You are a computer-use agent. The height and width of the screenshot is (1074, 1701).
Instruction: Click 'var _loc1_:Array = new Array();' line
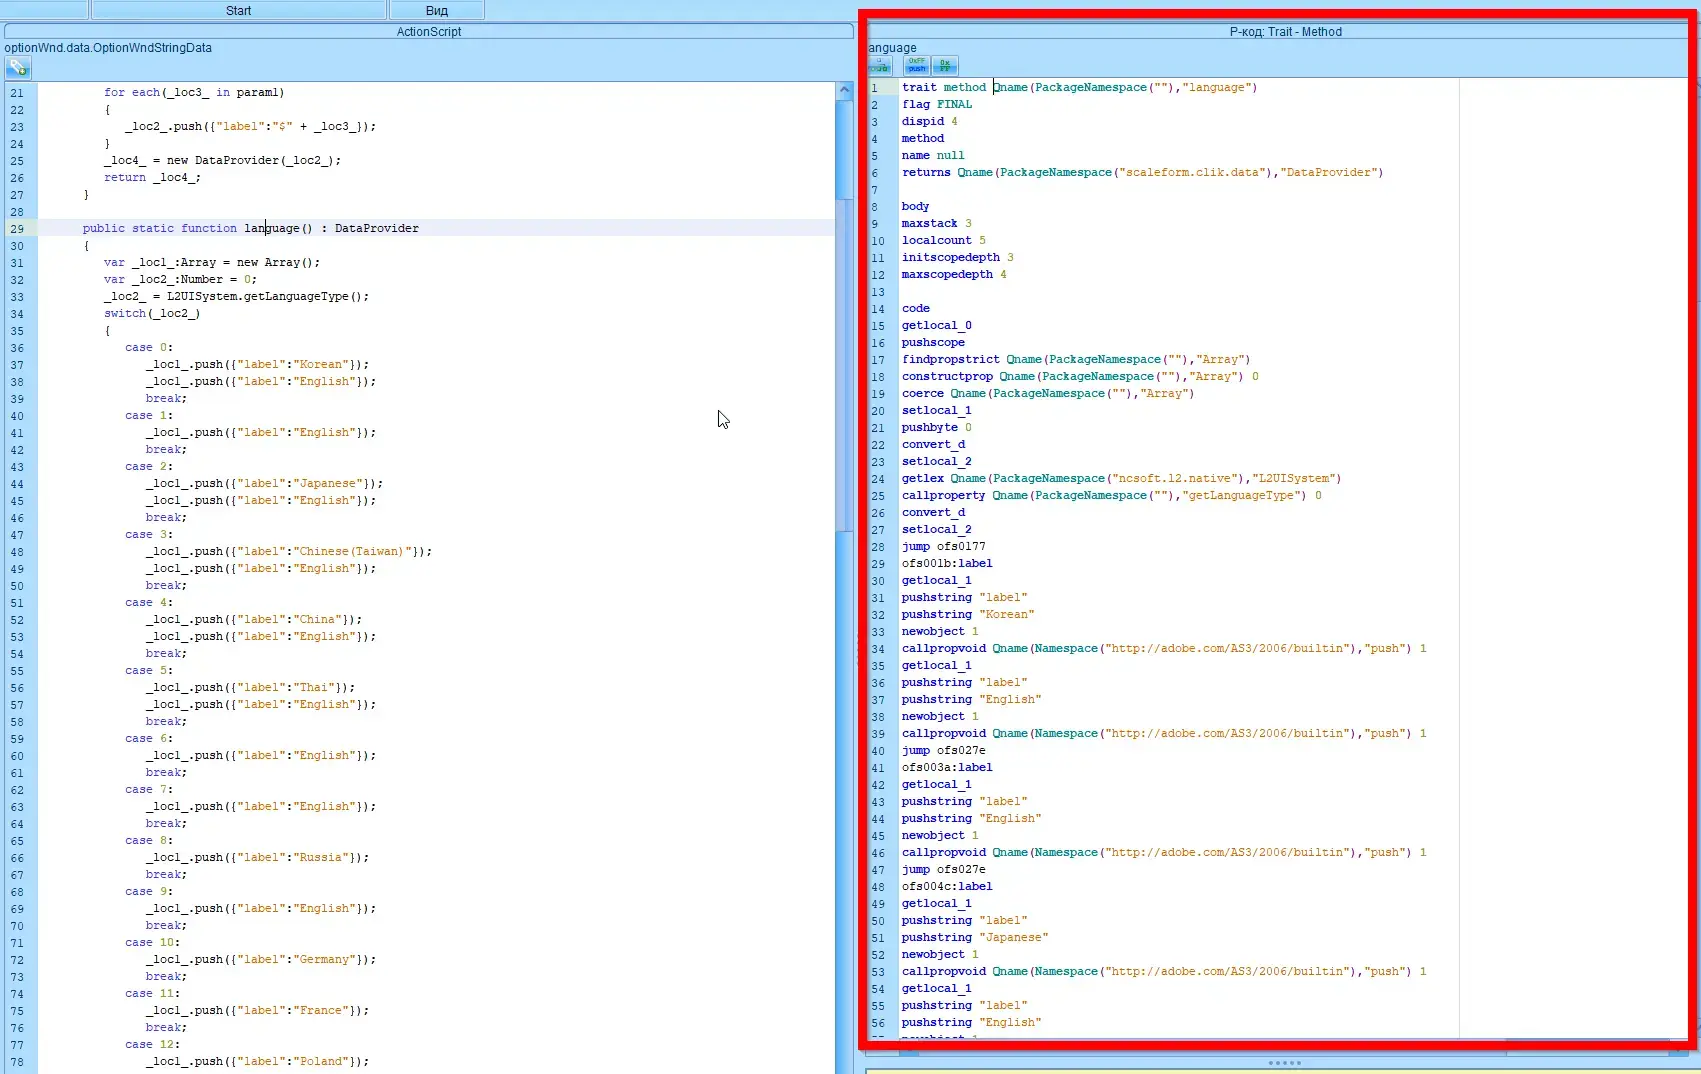tap(212, 262)
